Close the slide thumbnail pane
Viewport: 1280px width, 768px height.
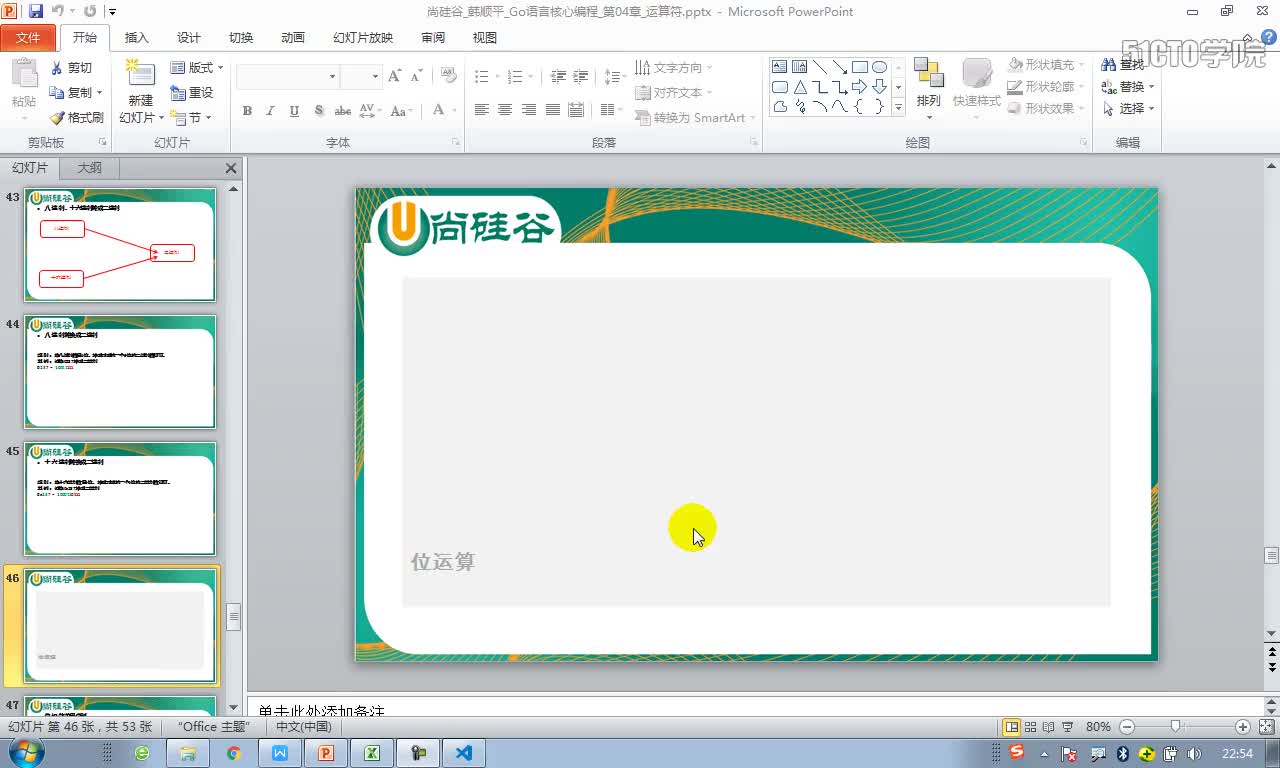231,168
